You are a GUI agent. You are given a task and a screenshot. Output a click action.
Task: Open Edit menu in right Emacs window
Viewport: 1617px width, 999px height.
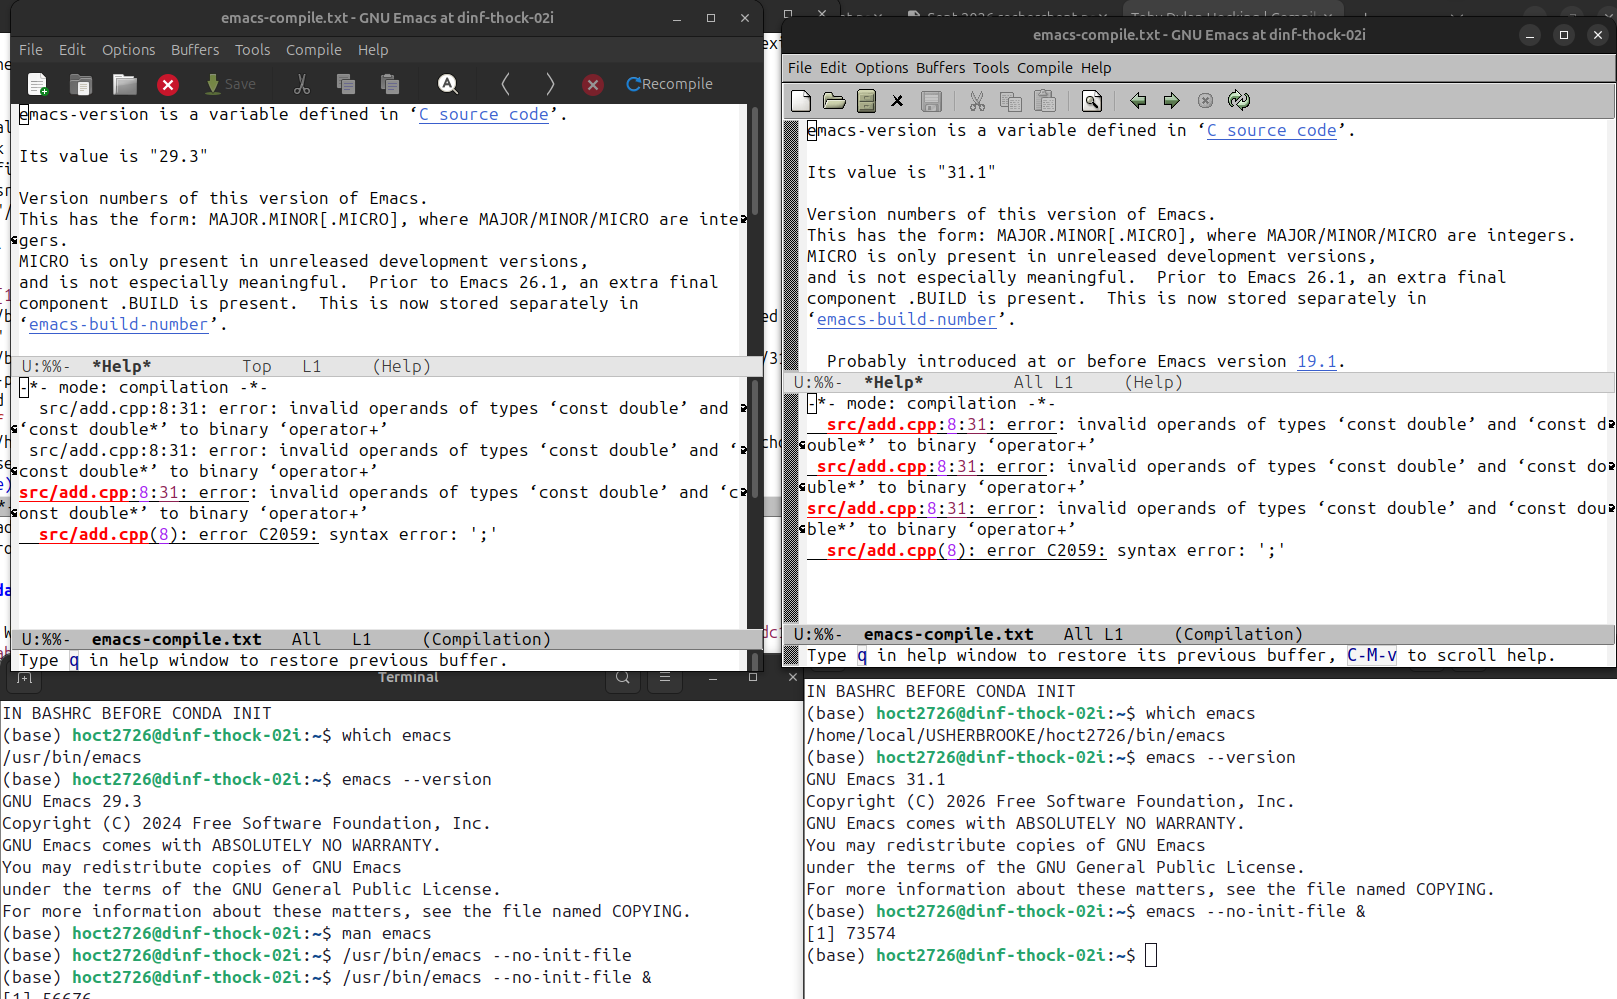[x=833, y=68]
